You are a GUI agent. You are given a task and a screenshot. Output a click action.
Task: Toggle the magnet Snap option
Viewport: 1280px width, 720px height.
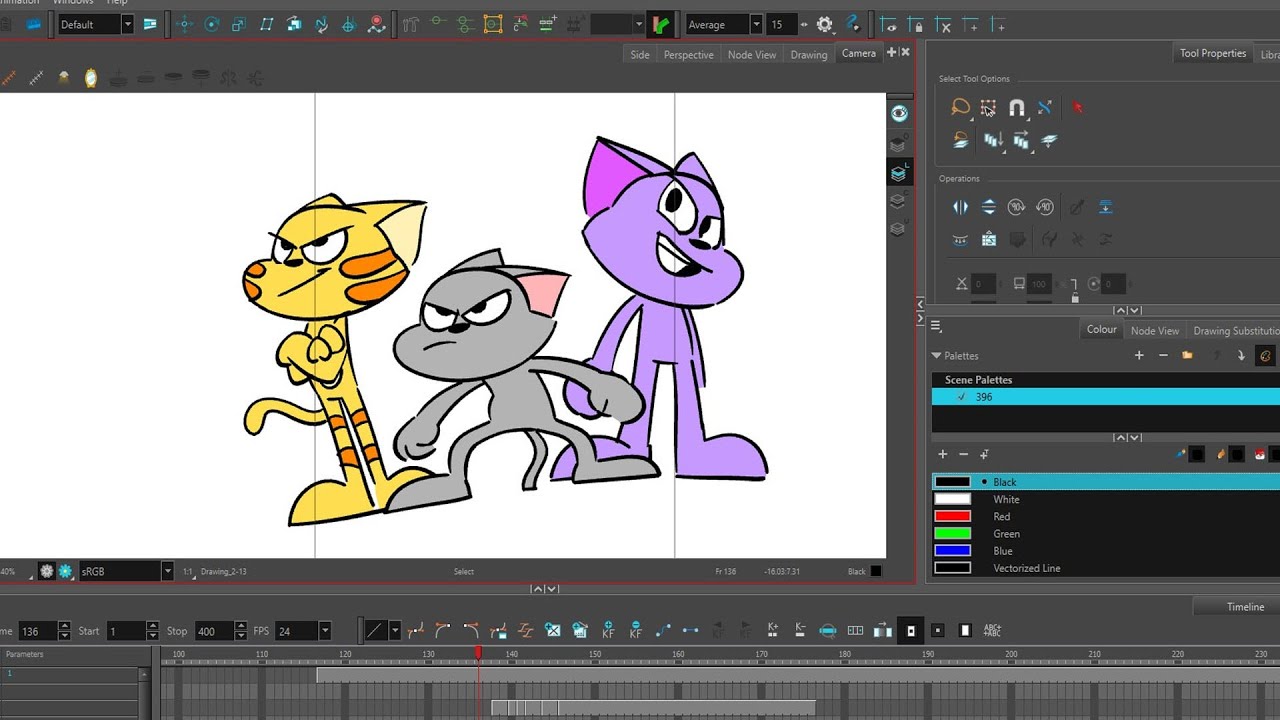click(1016, 107)
